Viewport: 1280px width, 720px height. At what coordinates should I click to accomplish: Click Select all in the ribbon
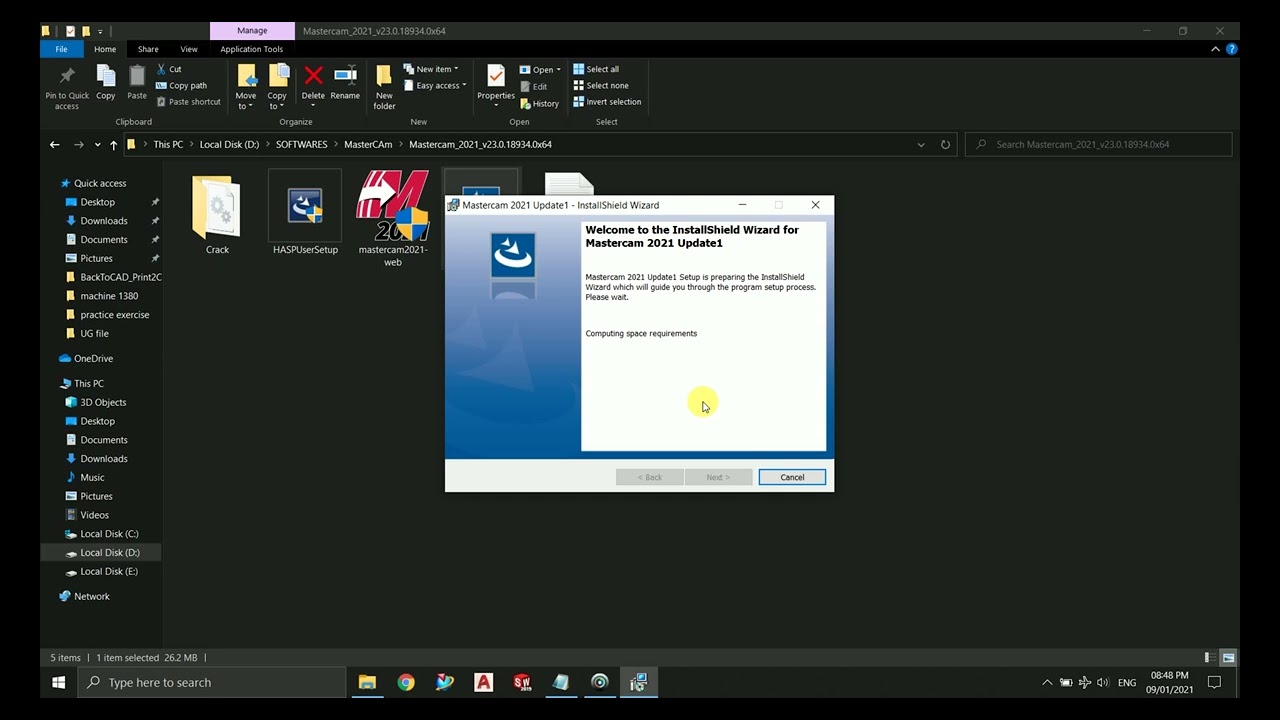pos(596,69)
